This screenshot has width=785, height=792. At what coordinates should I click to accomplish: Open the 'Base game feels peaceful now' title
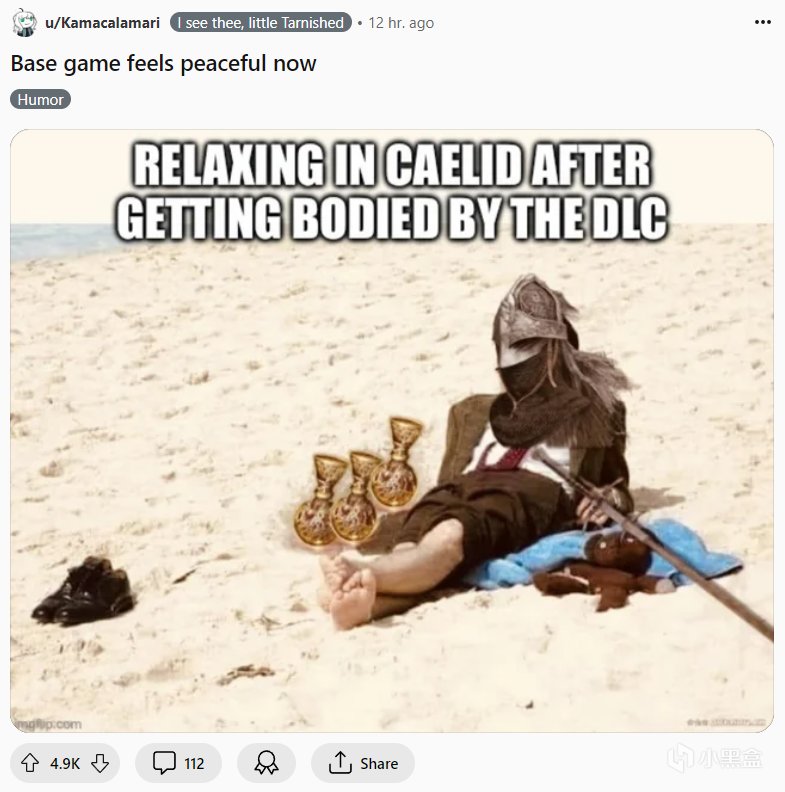pyautogui.click(x=163, y=64)
